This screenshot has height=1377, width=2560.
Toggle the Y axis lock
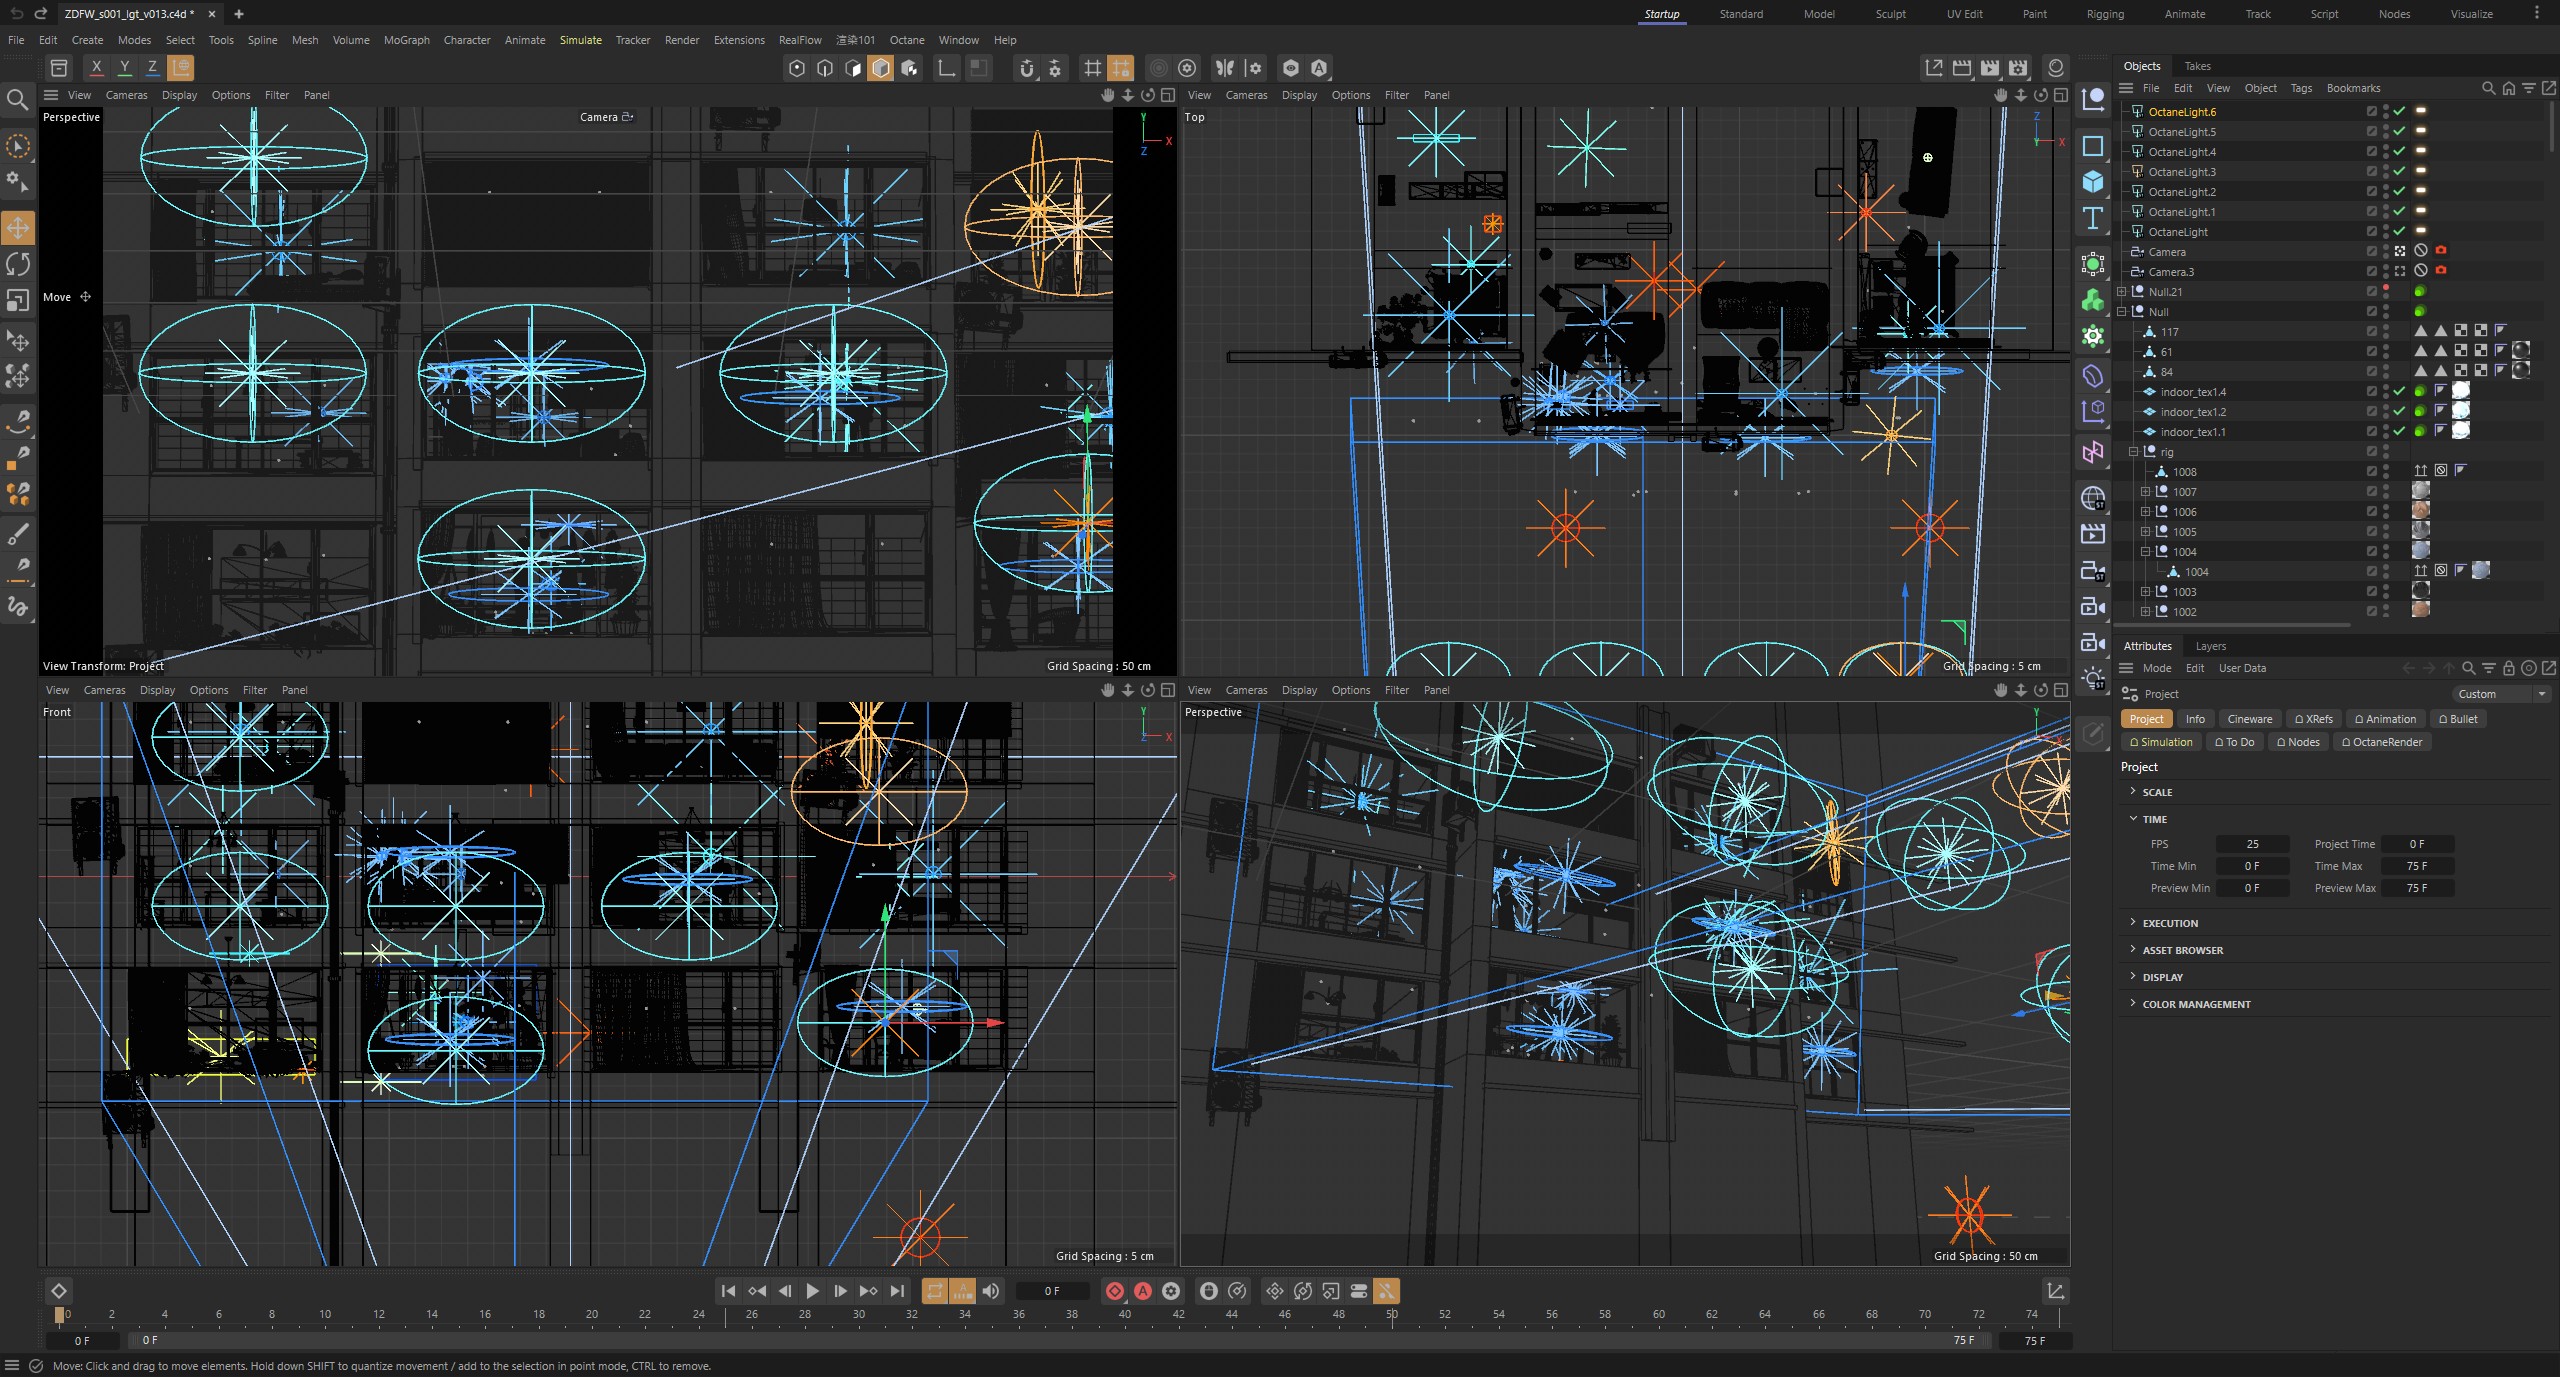(124, 68)
